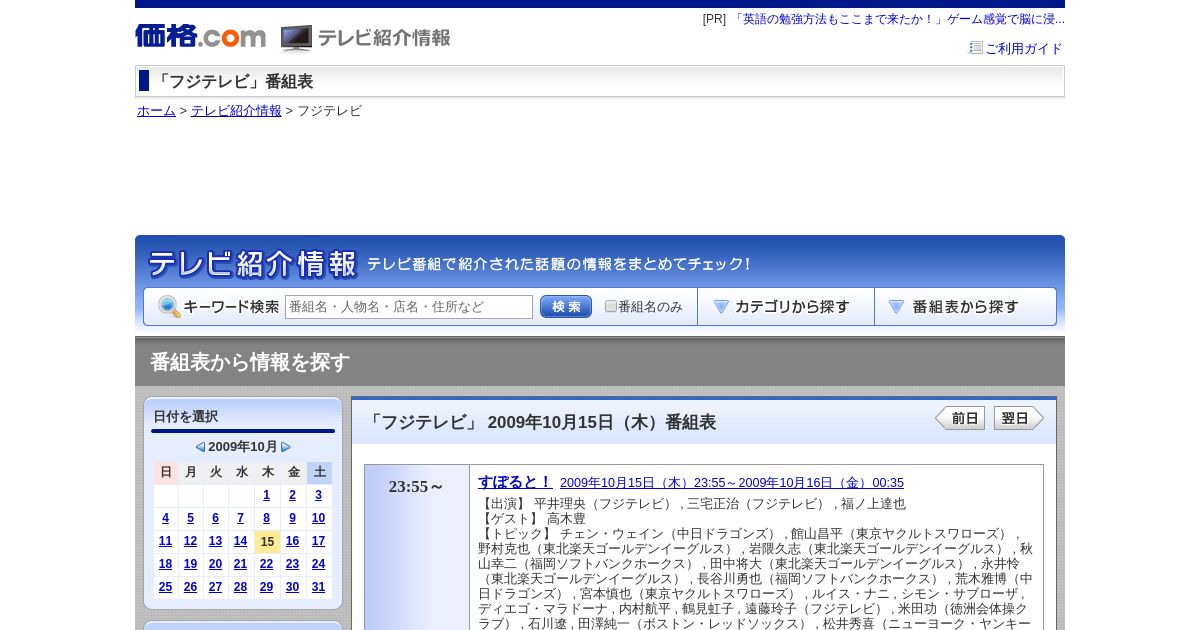Screen dimensions: 1200x630
Task: Select October 20 in the calendar
Action: 216,564
